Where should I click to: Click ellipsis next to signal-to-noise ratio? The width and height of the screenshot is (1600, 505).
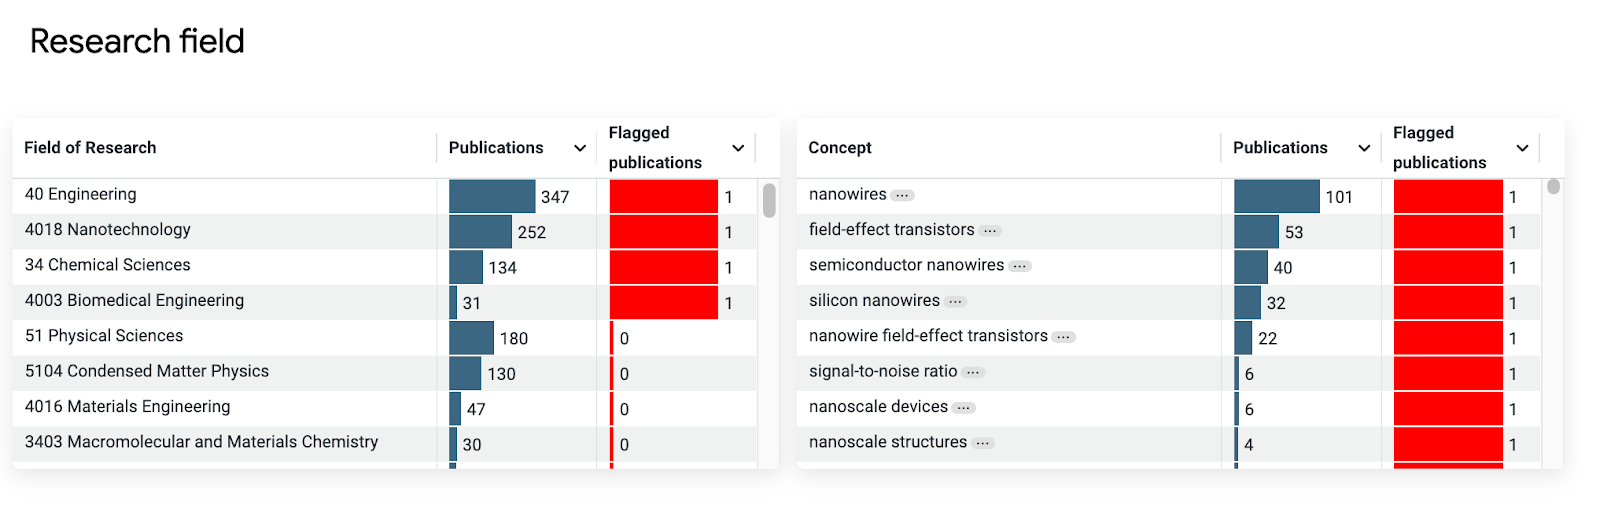tap(973, 372)
